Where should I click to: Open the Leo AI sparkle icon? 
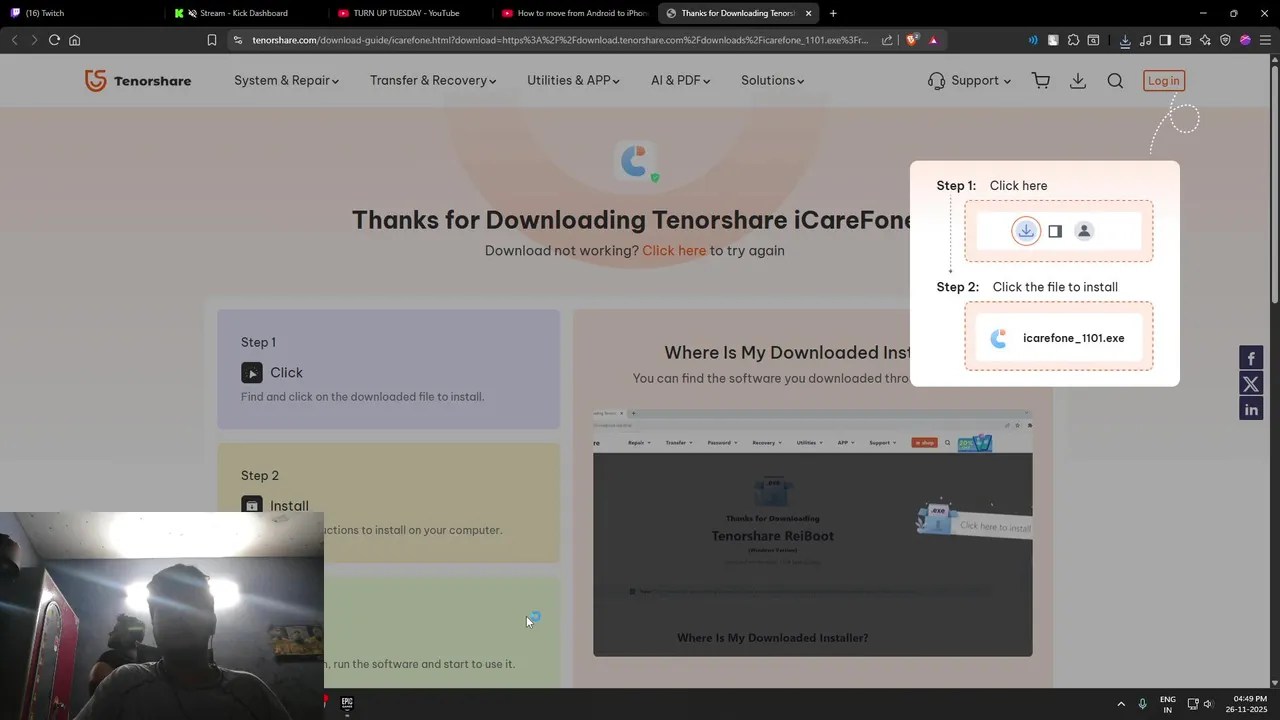[1205, 40]
